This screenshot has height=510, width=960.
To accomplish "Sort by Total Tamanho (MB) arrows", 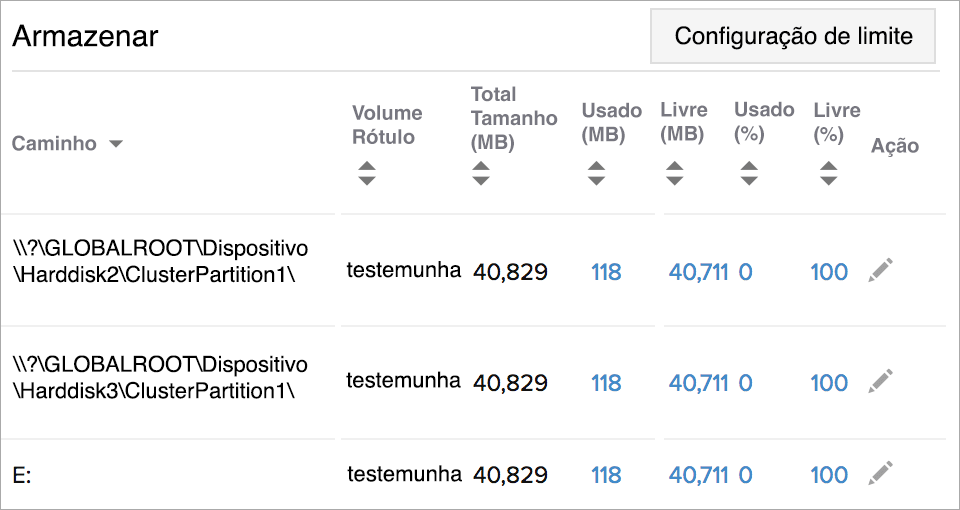I will [x=481, y=173].
